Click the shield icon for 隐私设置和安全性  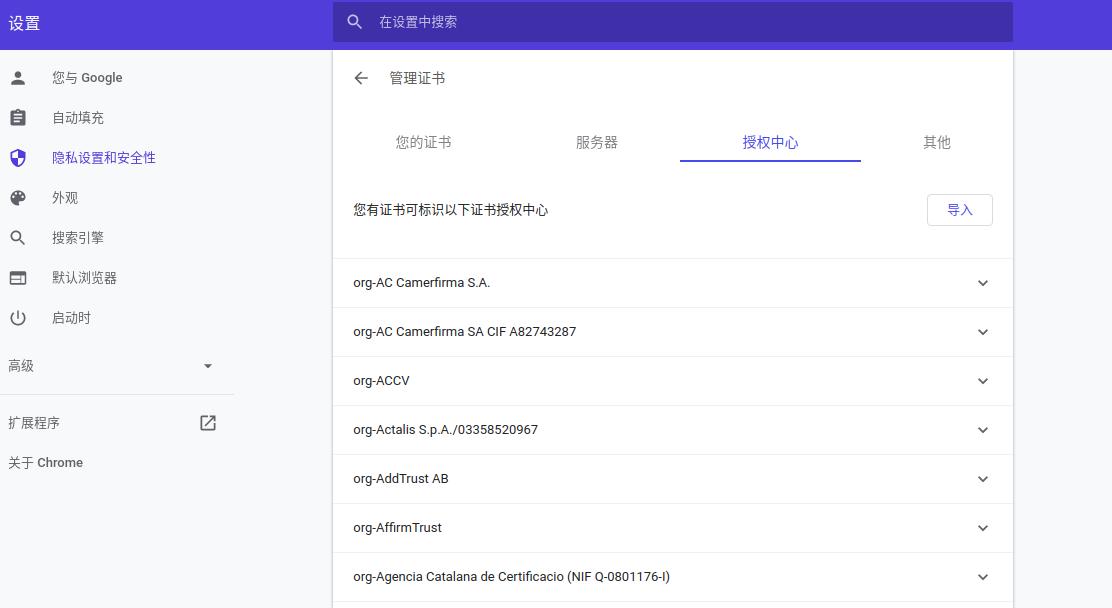(x=18, y=157)
